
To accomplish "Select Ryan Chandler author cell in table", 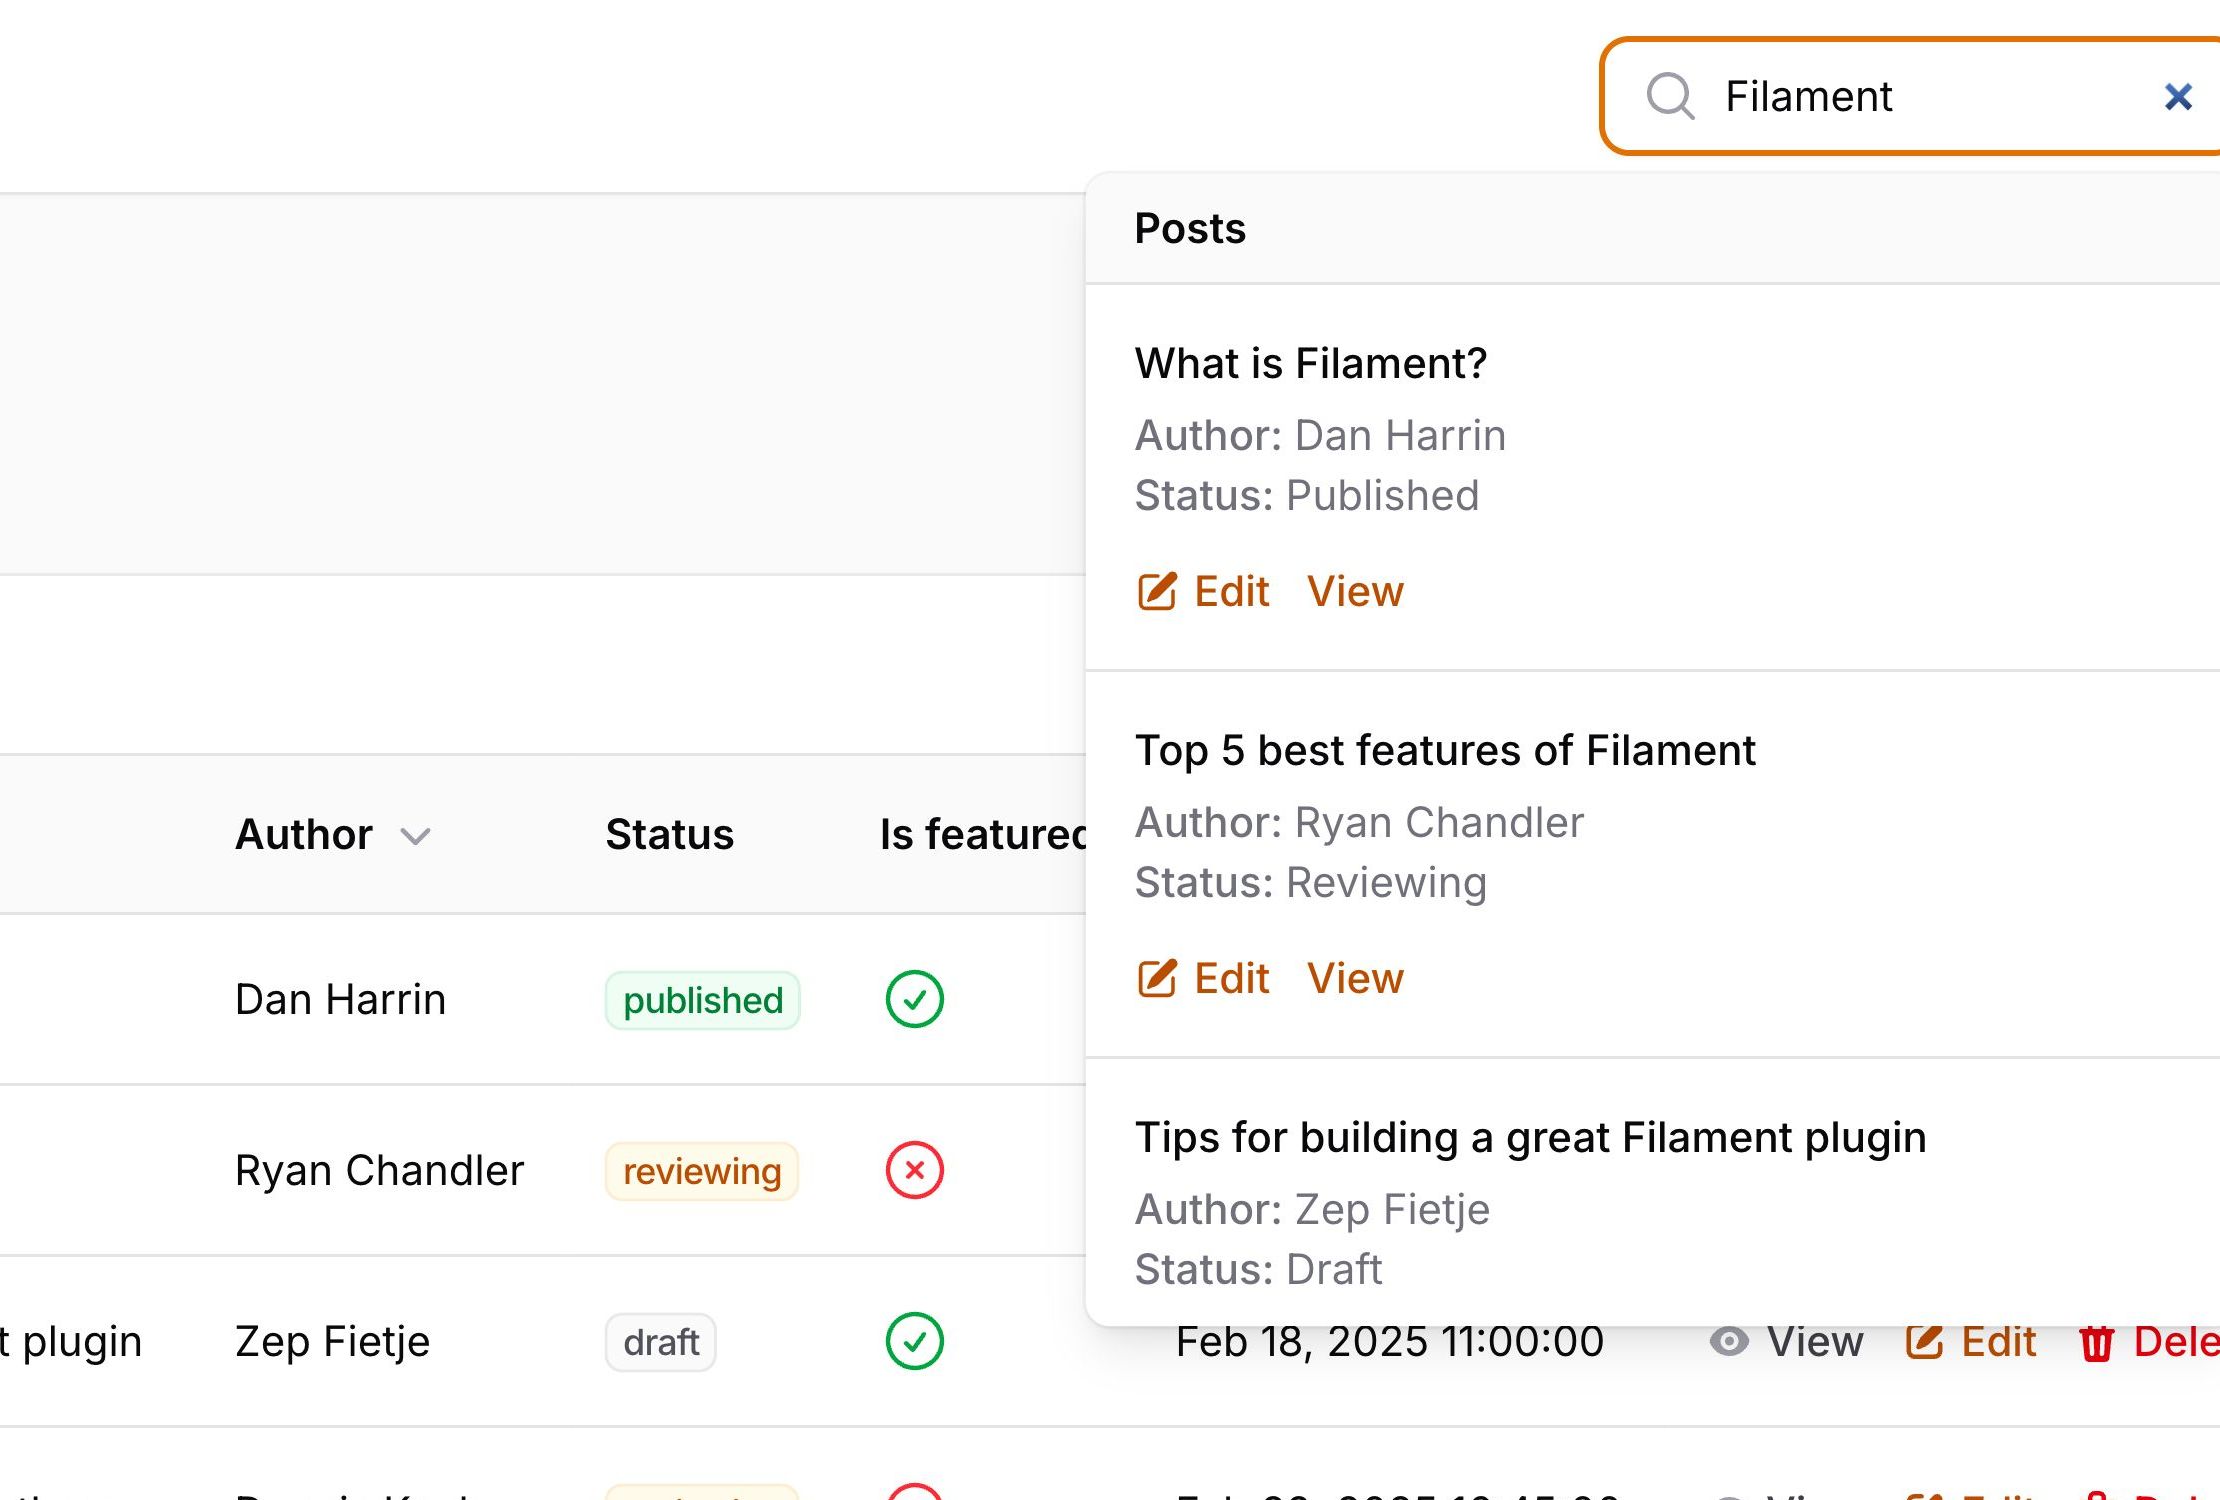I will click(379, 1170).
